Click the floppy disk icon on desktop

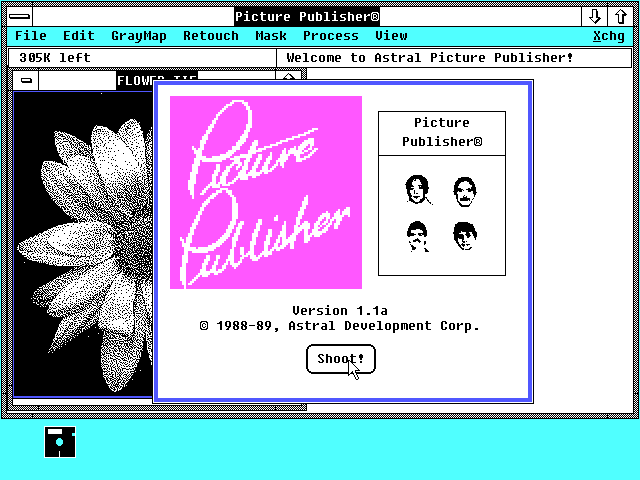[60, 442]
